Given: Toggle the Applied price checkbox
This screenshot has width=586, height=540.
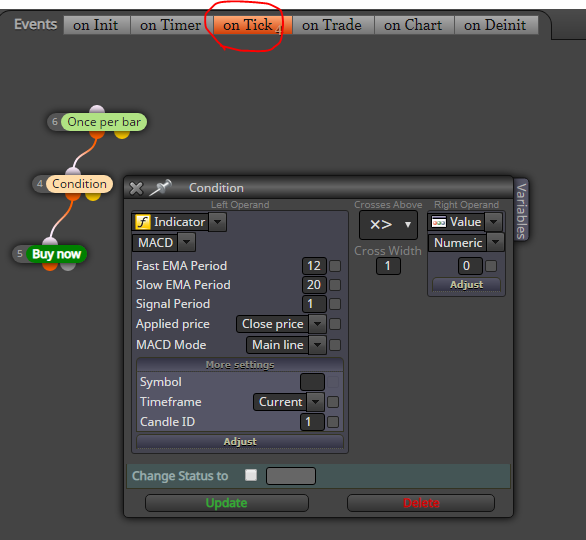Looking at the screenshot, I should point(335,324).
